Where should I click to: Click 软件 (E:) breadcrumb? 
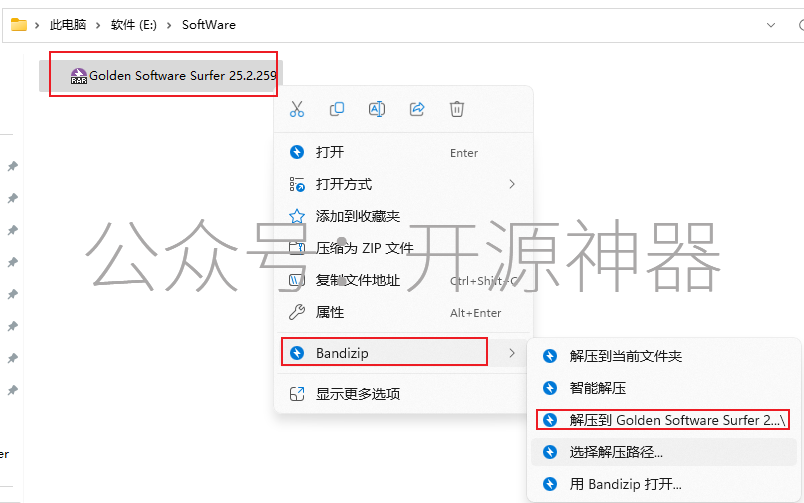click(133, 25)
